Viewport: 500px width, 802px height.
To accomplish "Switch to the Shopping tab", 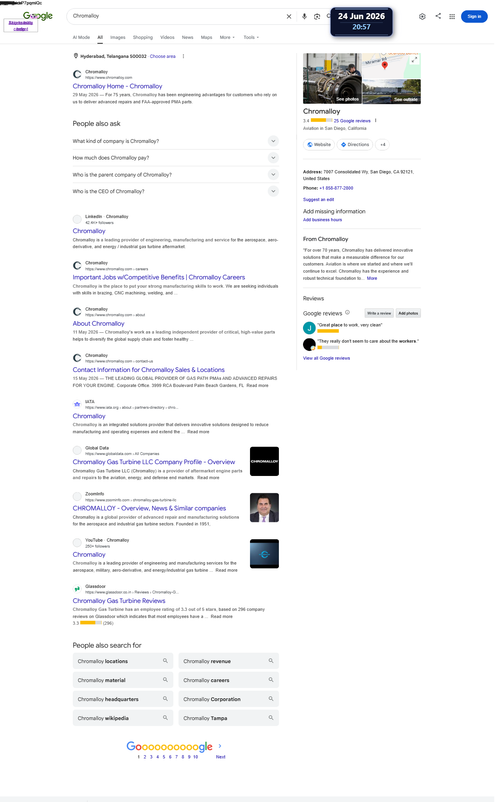I will (x=143, y=37).
